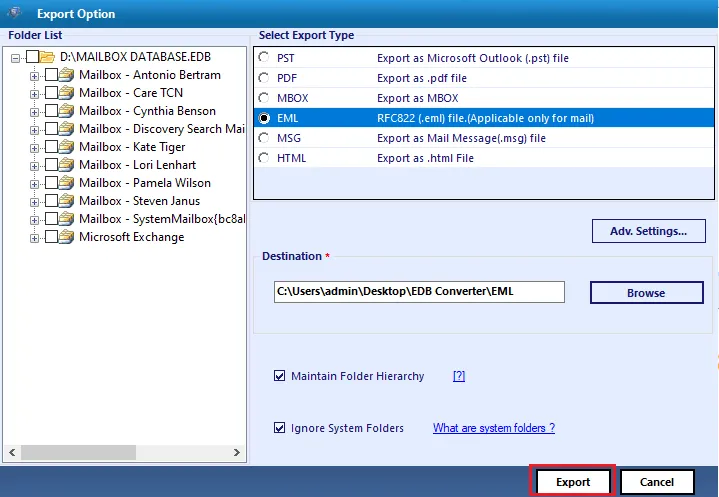Open 'What are system folders ?' link
719x497 pixels.
[494, 428]
